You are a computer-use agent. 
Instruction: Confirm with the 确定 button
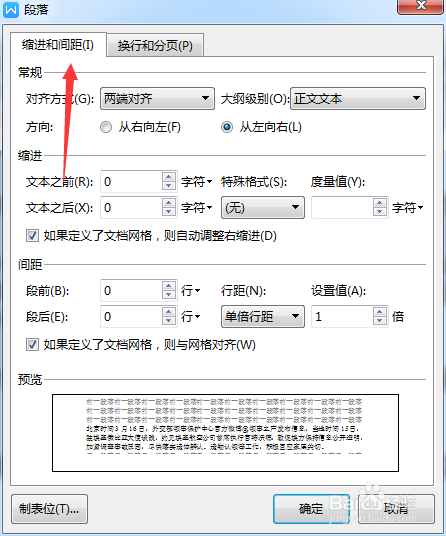[x=311, y=509]
